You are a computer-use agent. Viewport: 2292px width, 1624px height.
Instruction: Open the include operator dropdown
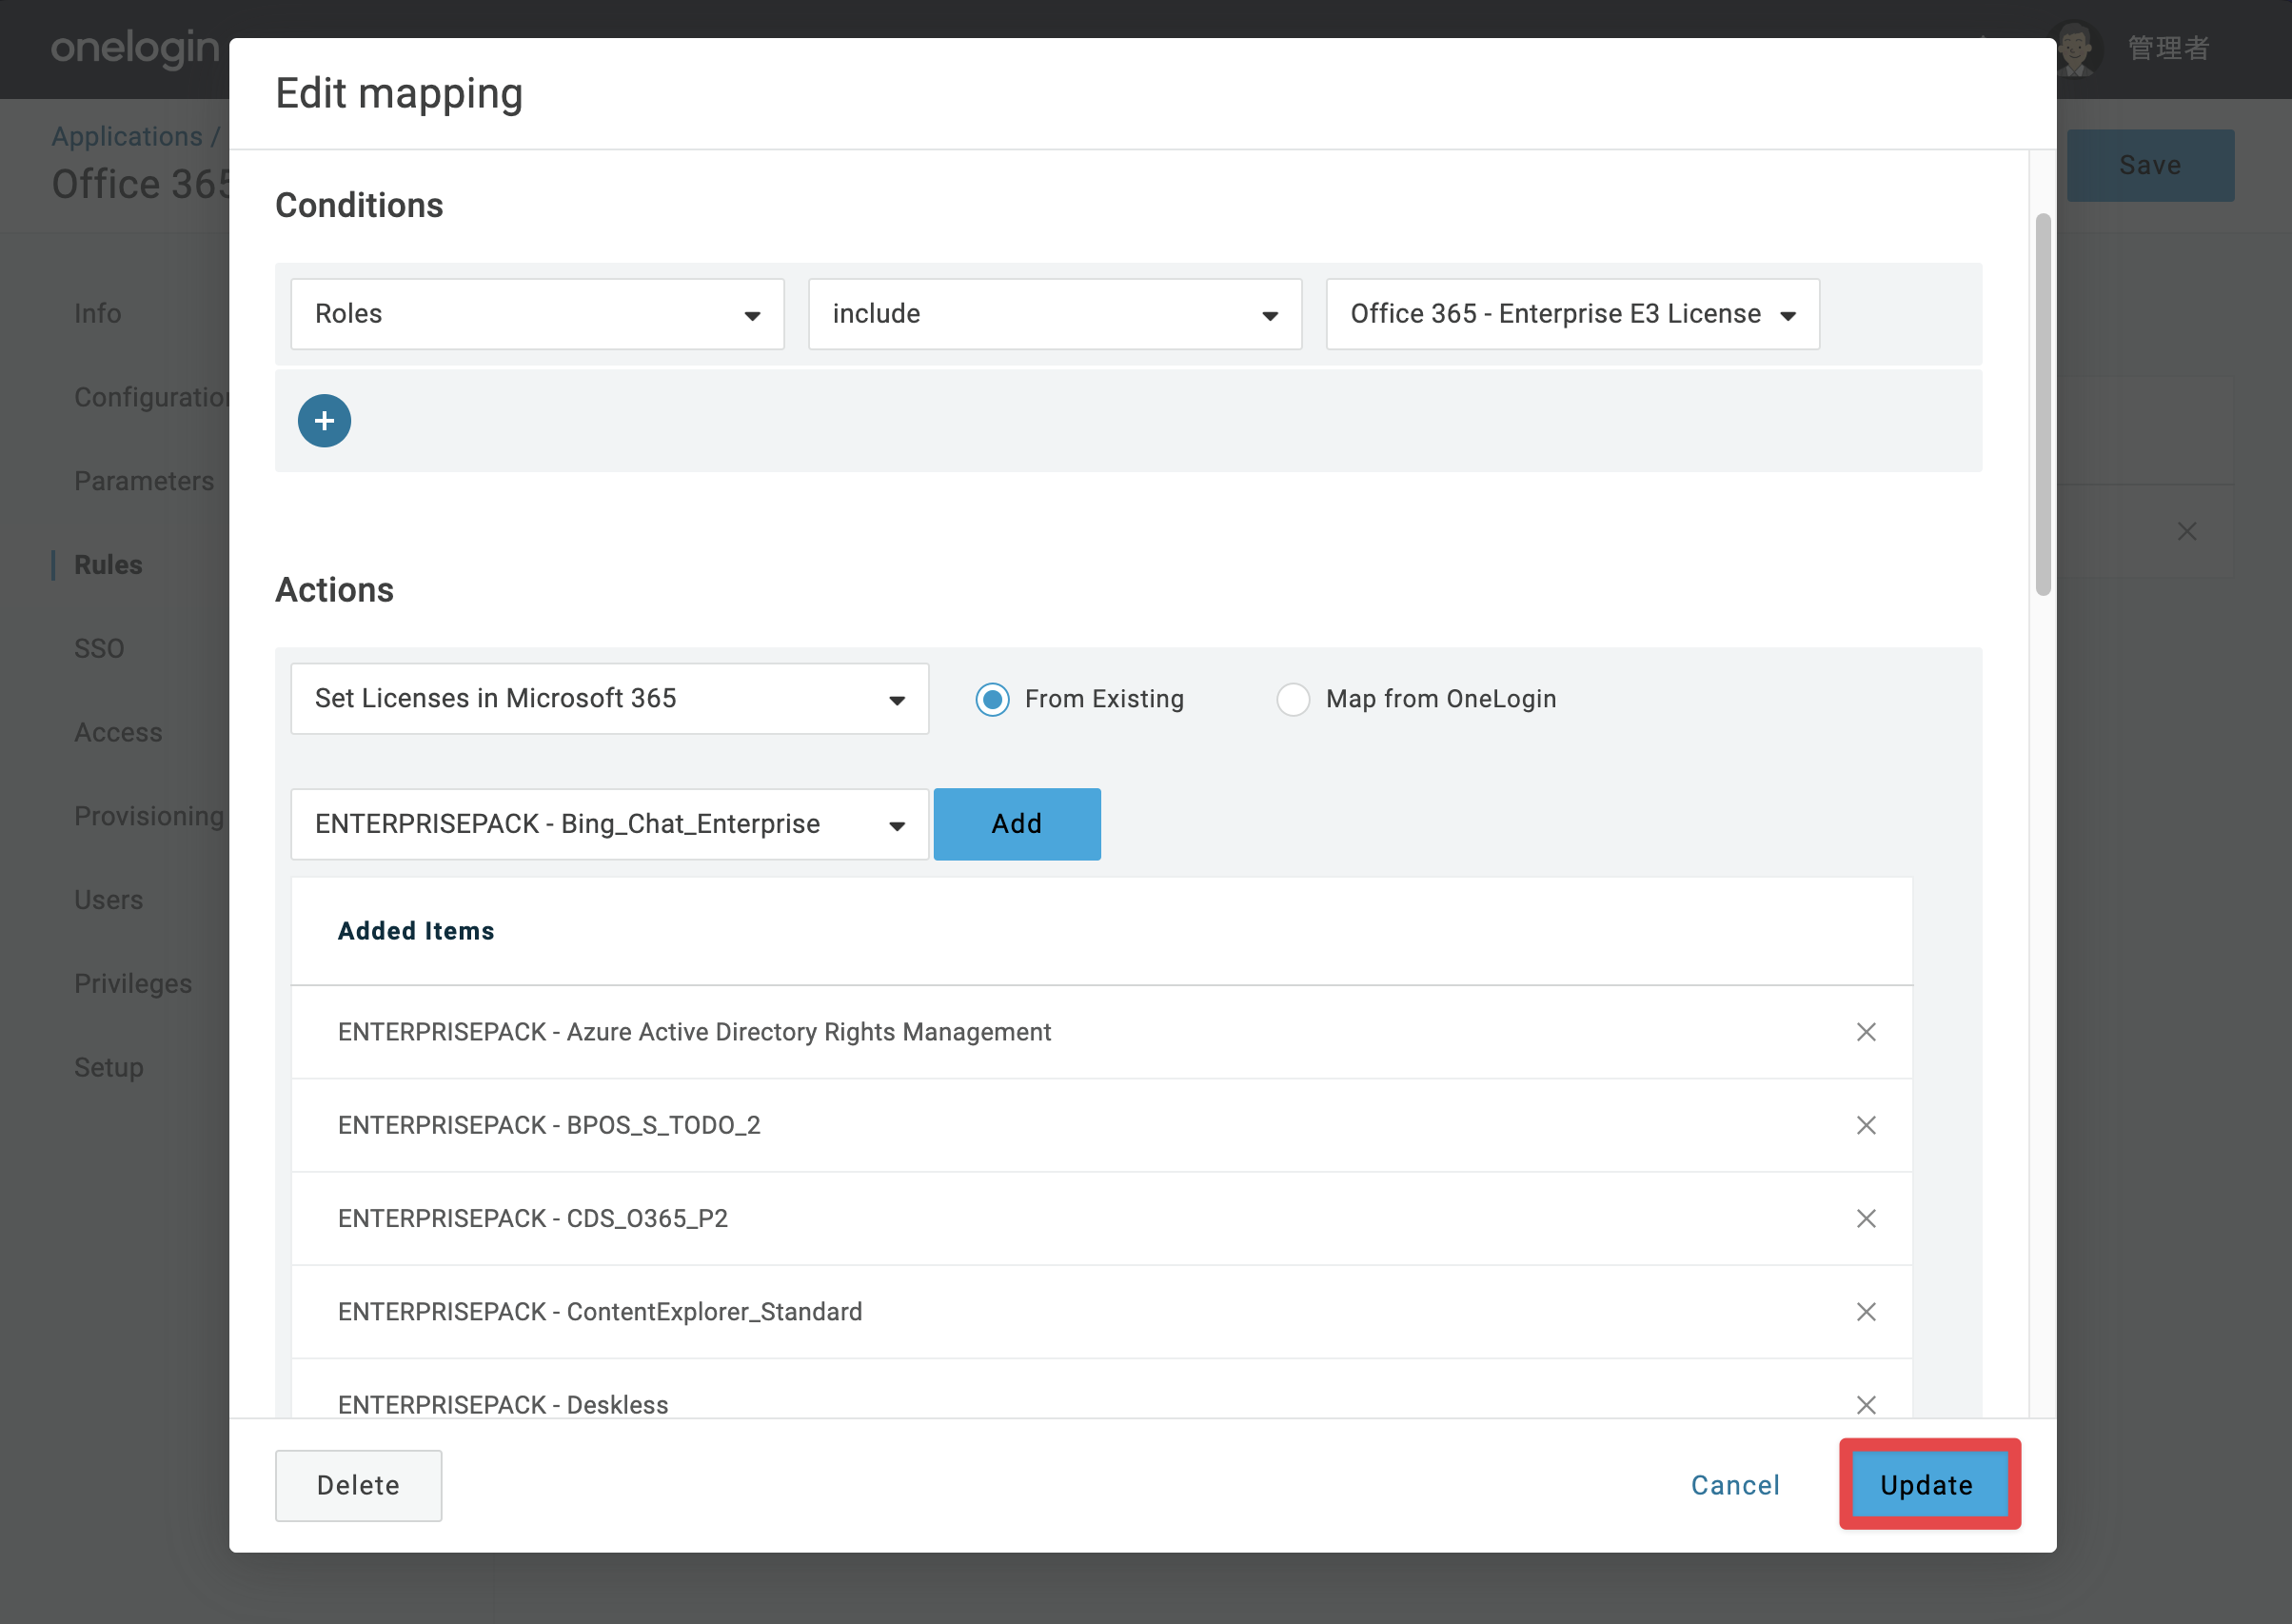click(x=1055, y=314)
